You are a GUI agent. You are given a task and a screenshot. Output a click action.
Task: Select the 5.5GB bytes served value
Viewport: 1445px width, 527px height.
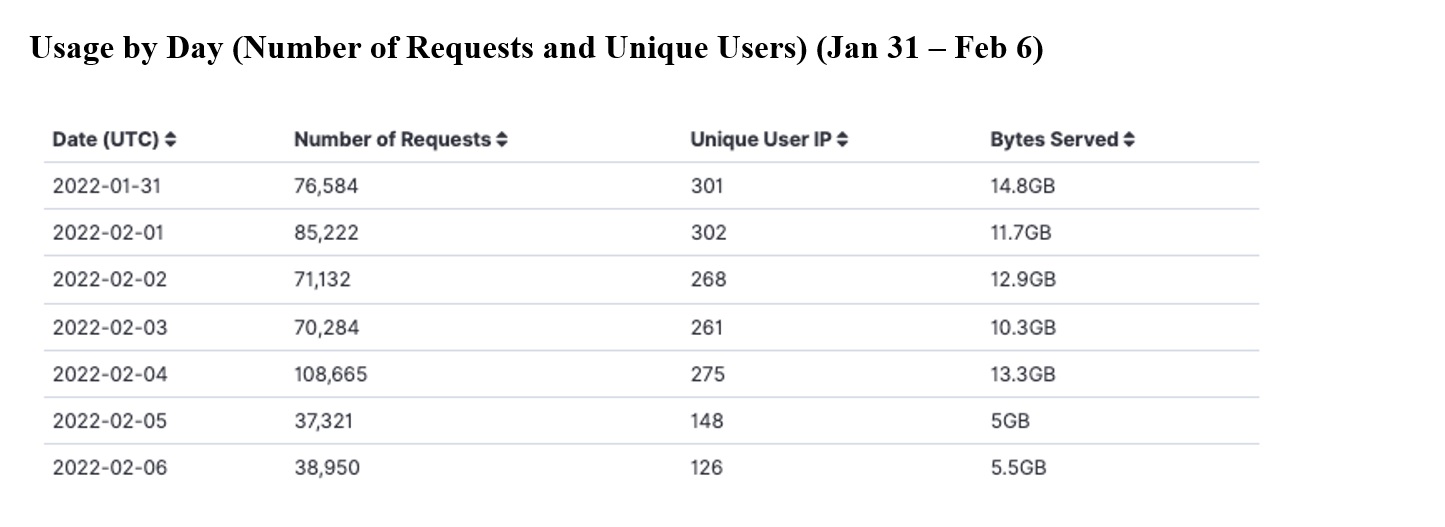click(x=1018, y=468)
